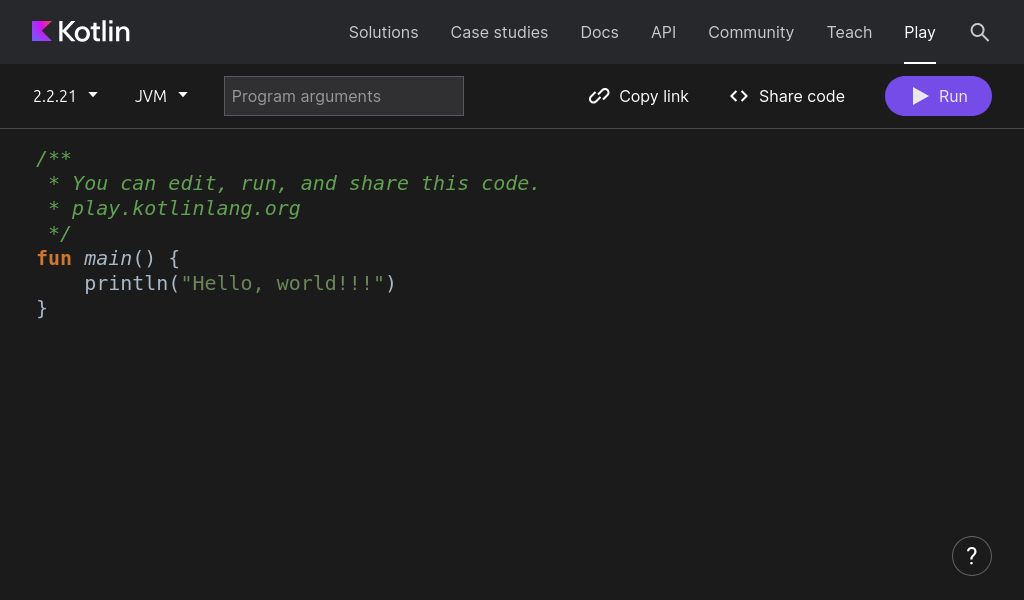Click the code brackets icon beside Share code
Image resolution: width=1024 pixels, height=600 pixels.
[739, 96]
